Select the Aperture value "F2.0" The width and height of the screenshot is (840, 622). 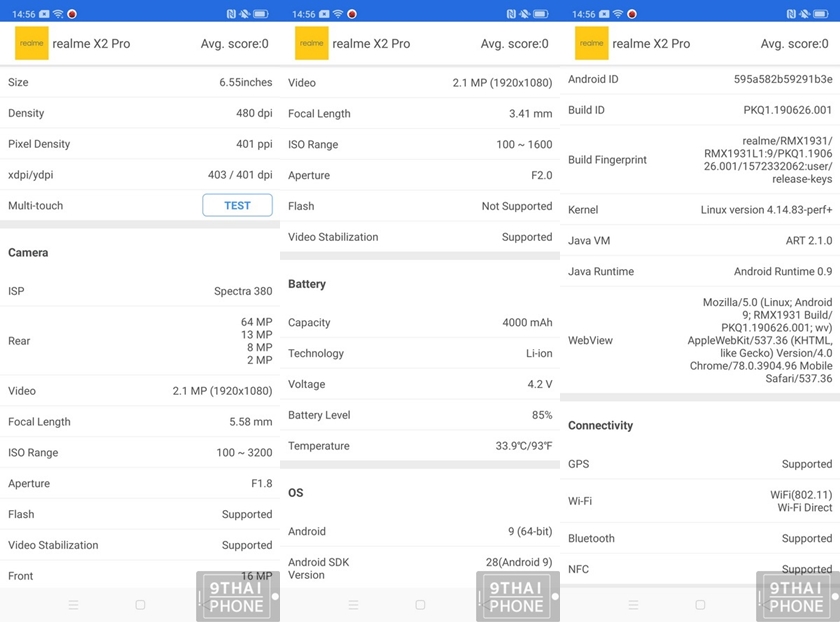pyautogui.click(x=542, y=175)
